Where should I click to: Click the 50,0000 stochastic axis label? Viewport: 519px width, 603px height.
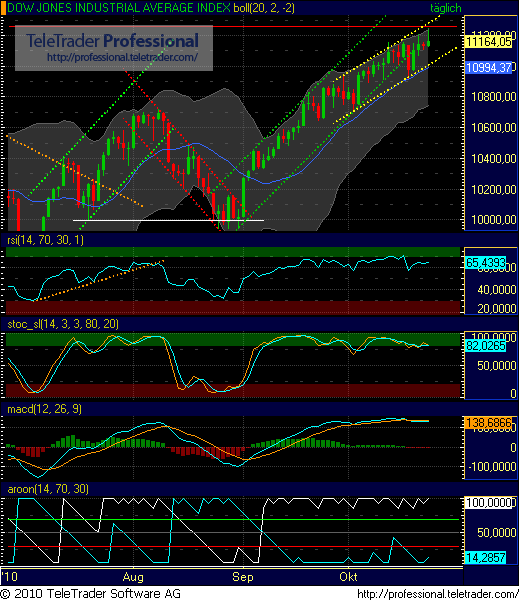496,366
